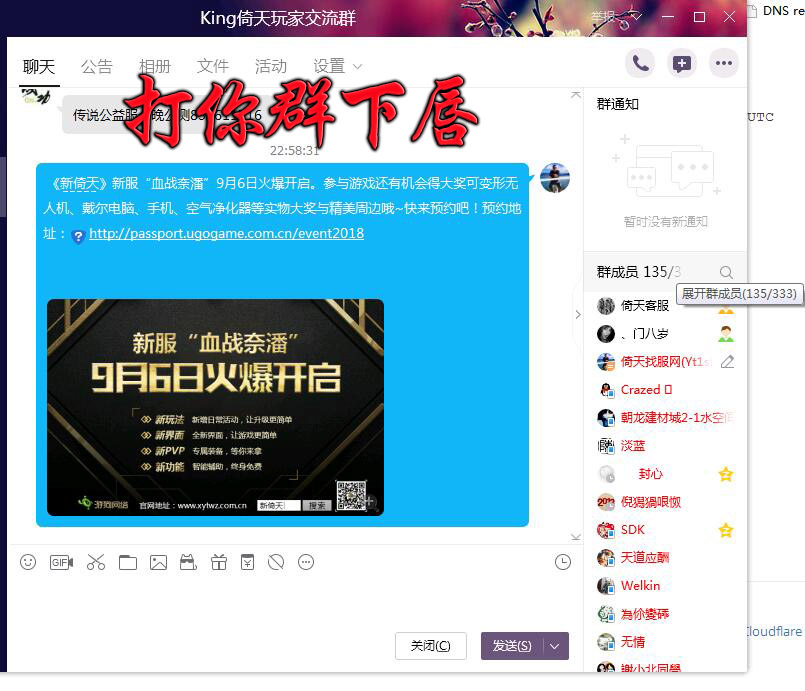
Task: Open the three-dot more options button
Action: click(723, 64)
